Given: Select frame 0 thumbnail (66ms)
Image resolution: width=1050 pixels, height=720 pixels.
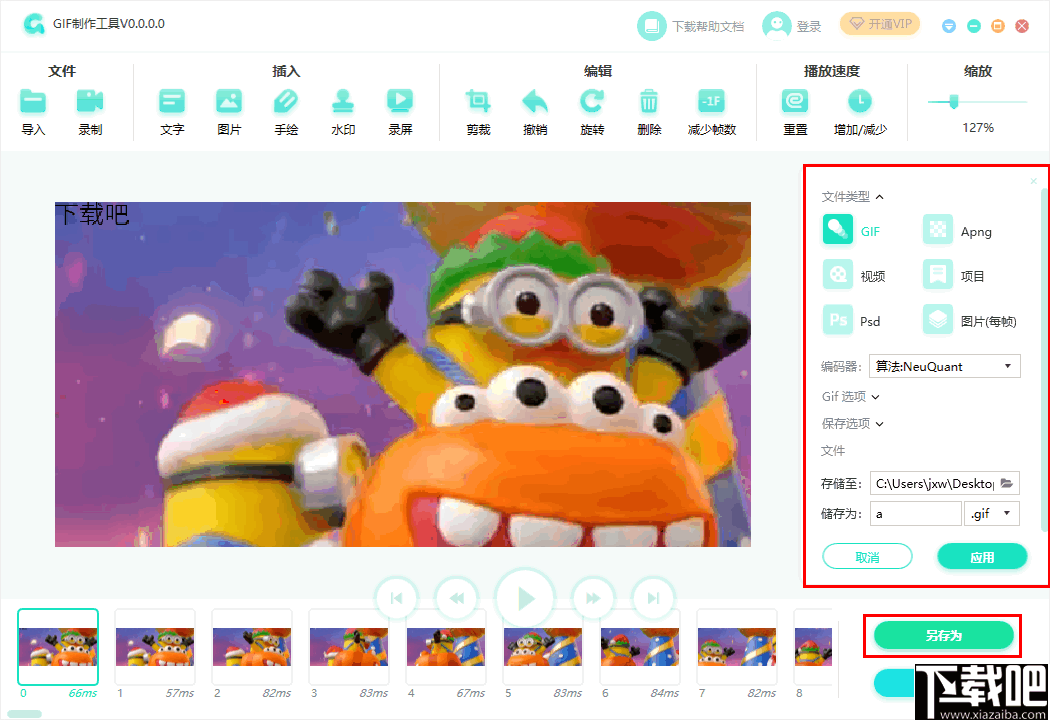Looking at the screenshot, I should 58,646.
